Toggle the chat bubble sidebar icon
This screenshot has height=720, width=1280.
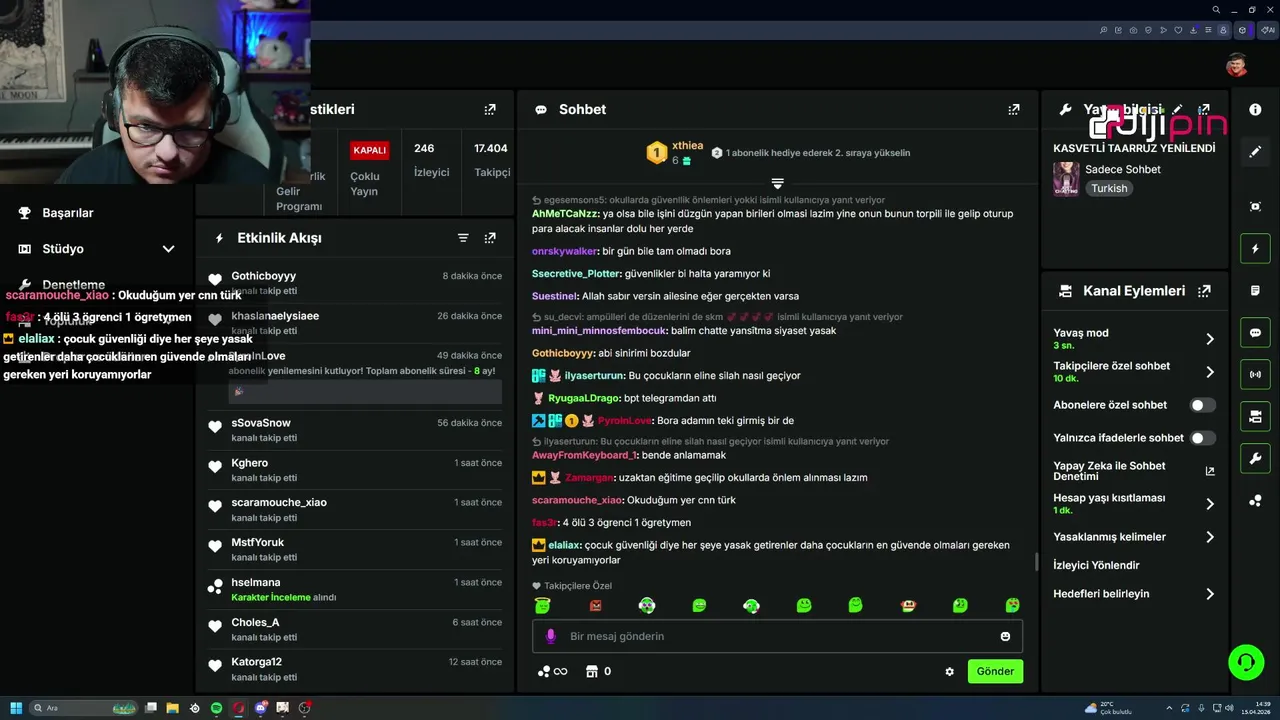coord(1255,333)
